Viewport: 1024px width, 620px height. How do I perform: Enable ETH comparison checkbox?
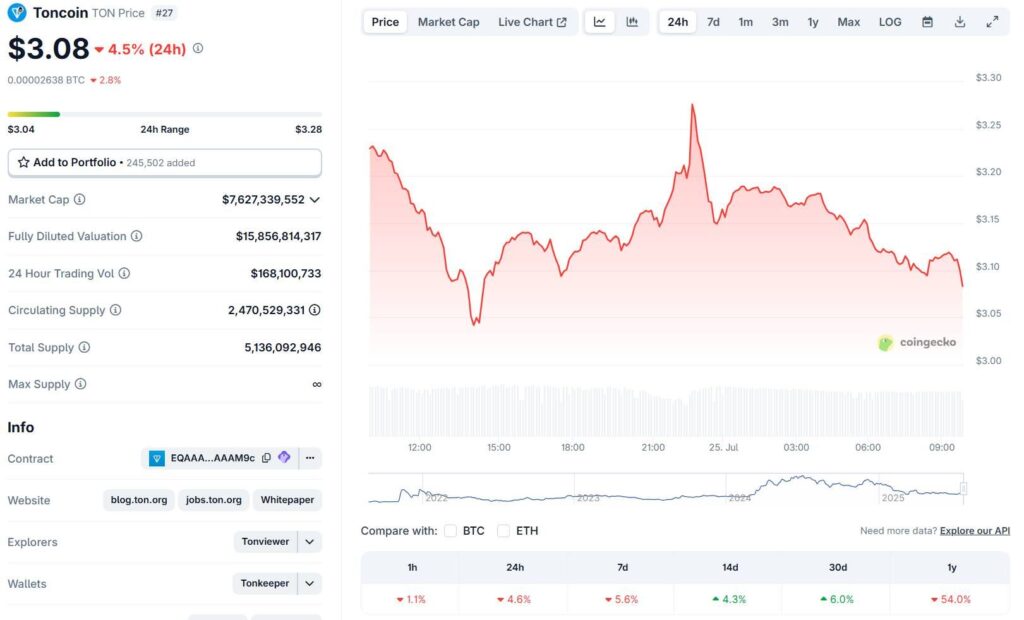pos(503,530)
